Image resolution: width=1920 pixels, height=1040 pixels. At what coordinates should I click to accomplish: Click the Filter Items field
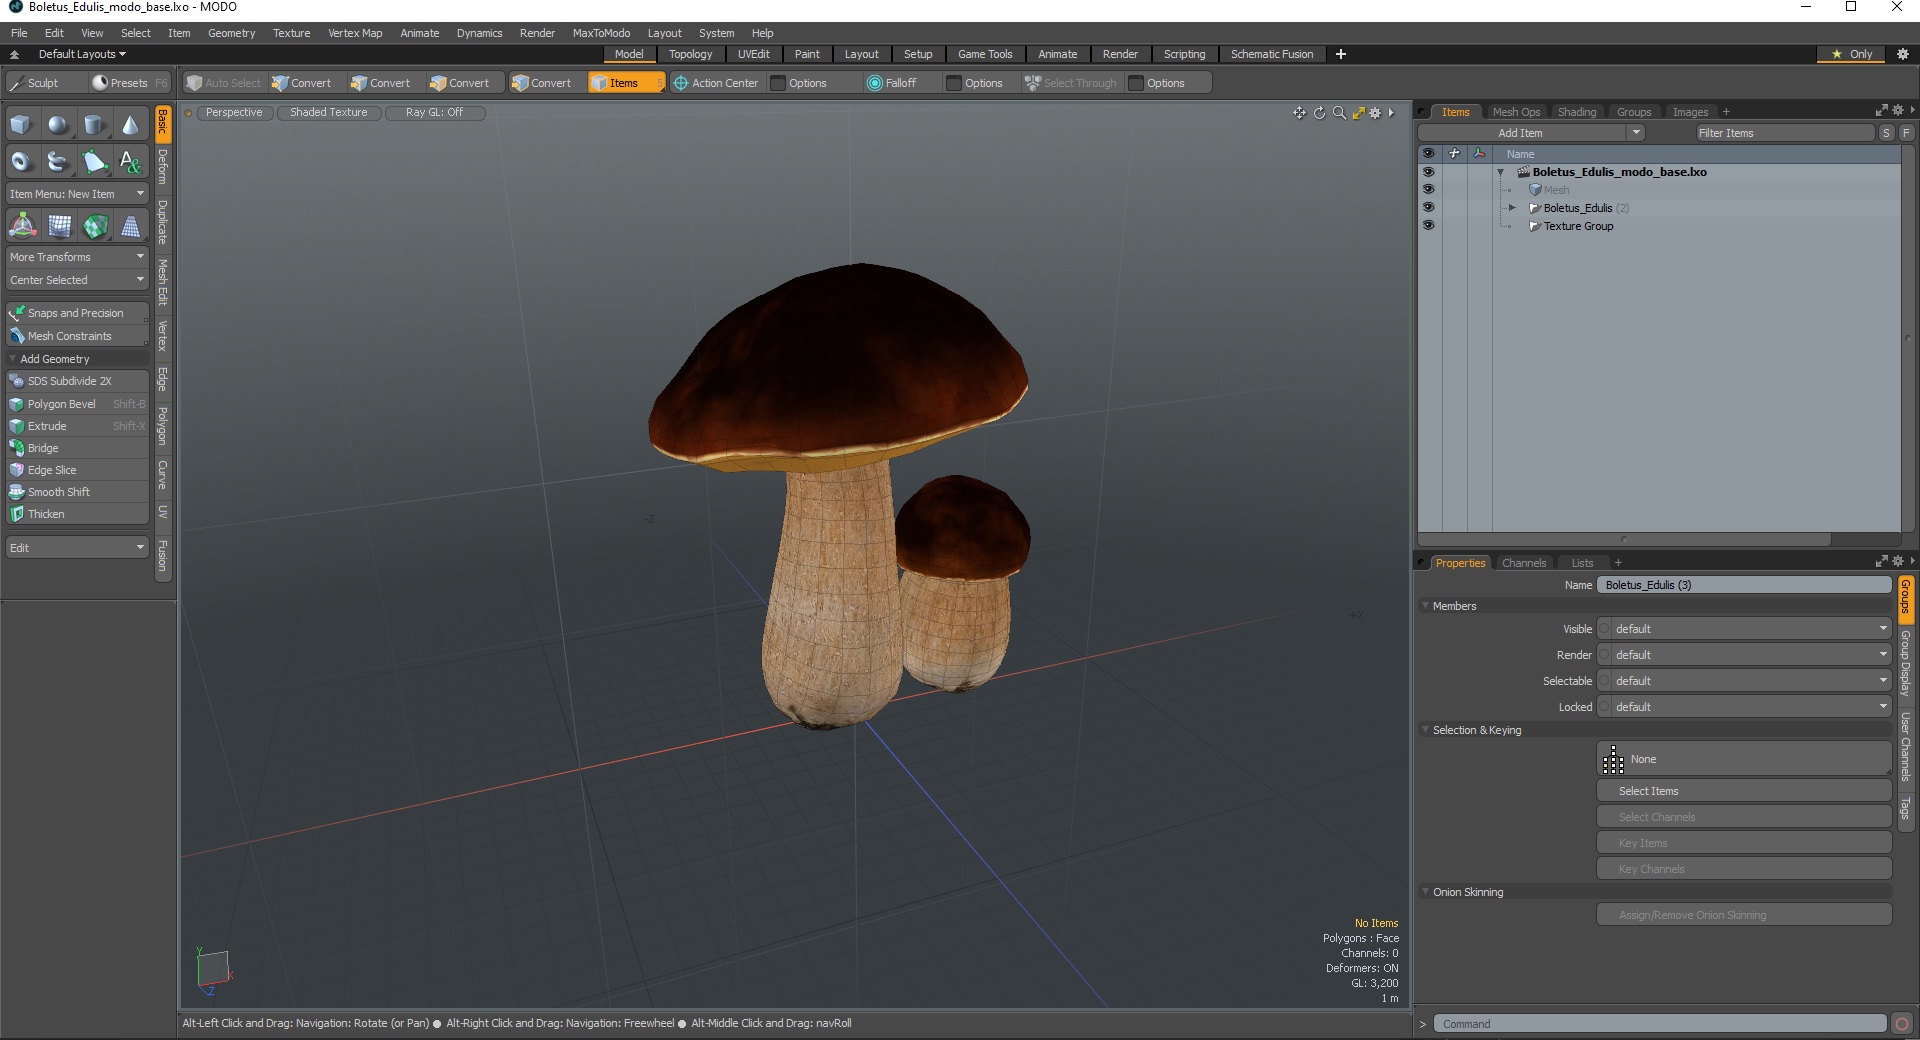[x=1784, y=133]
